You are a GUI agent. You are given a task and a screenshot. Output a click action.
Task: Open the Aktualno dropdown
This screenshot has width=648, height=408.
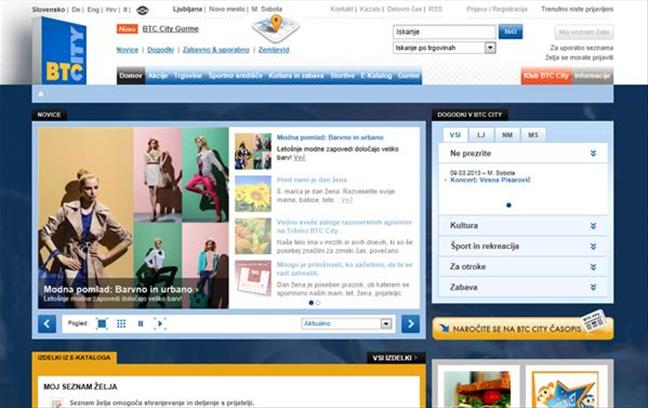coord(347,324)
